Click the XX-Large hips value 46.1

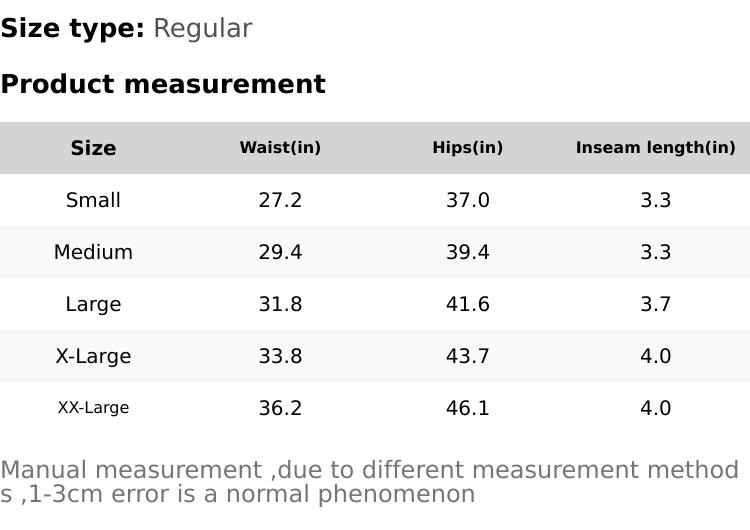pos(467,408)
